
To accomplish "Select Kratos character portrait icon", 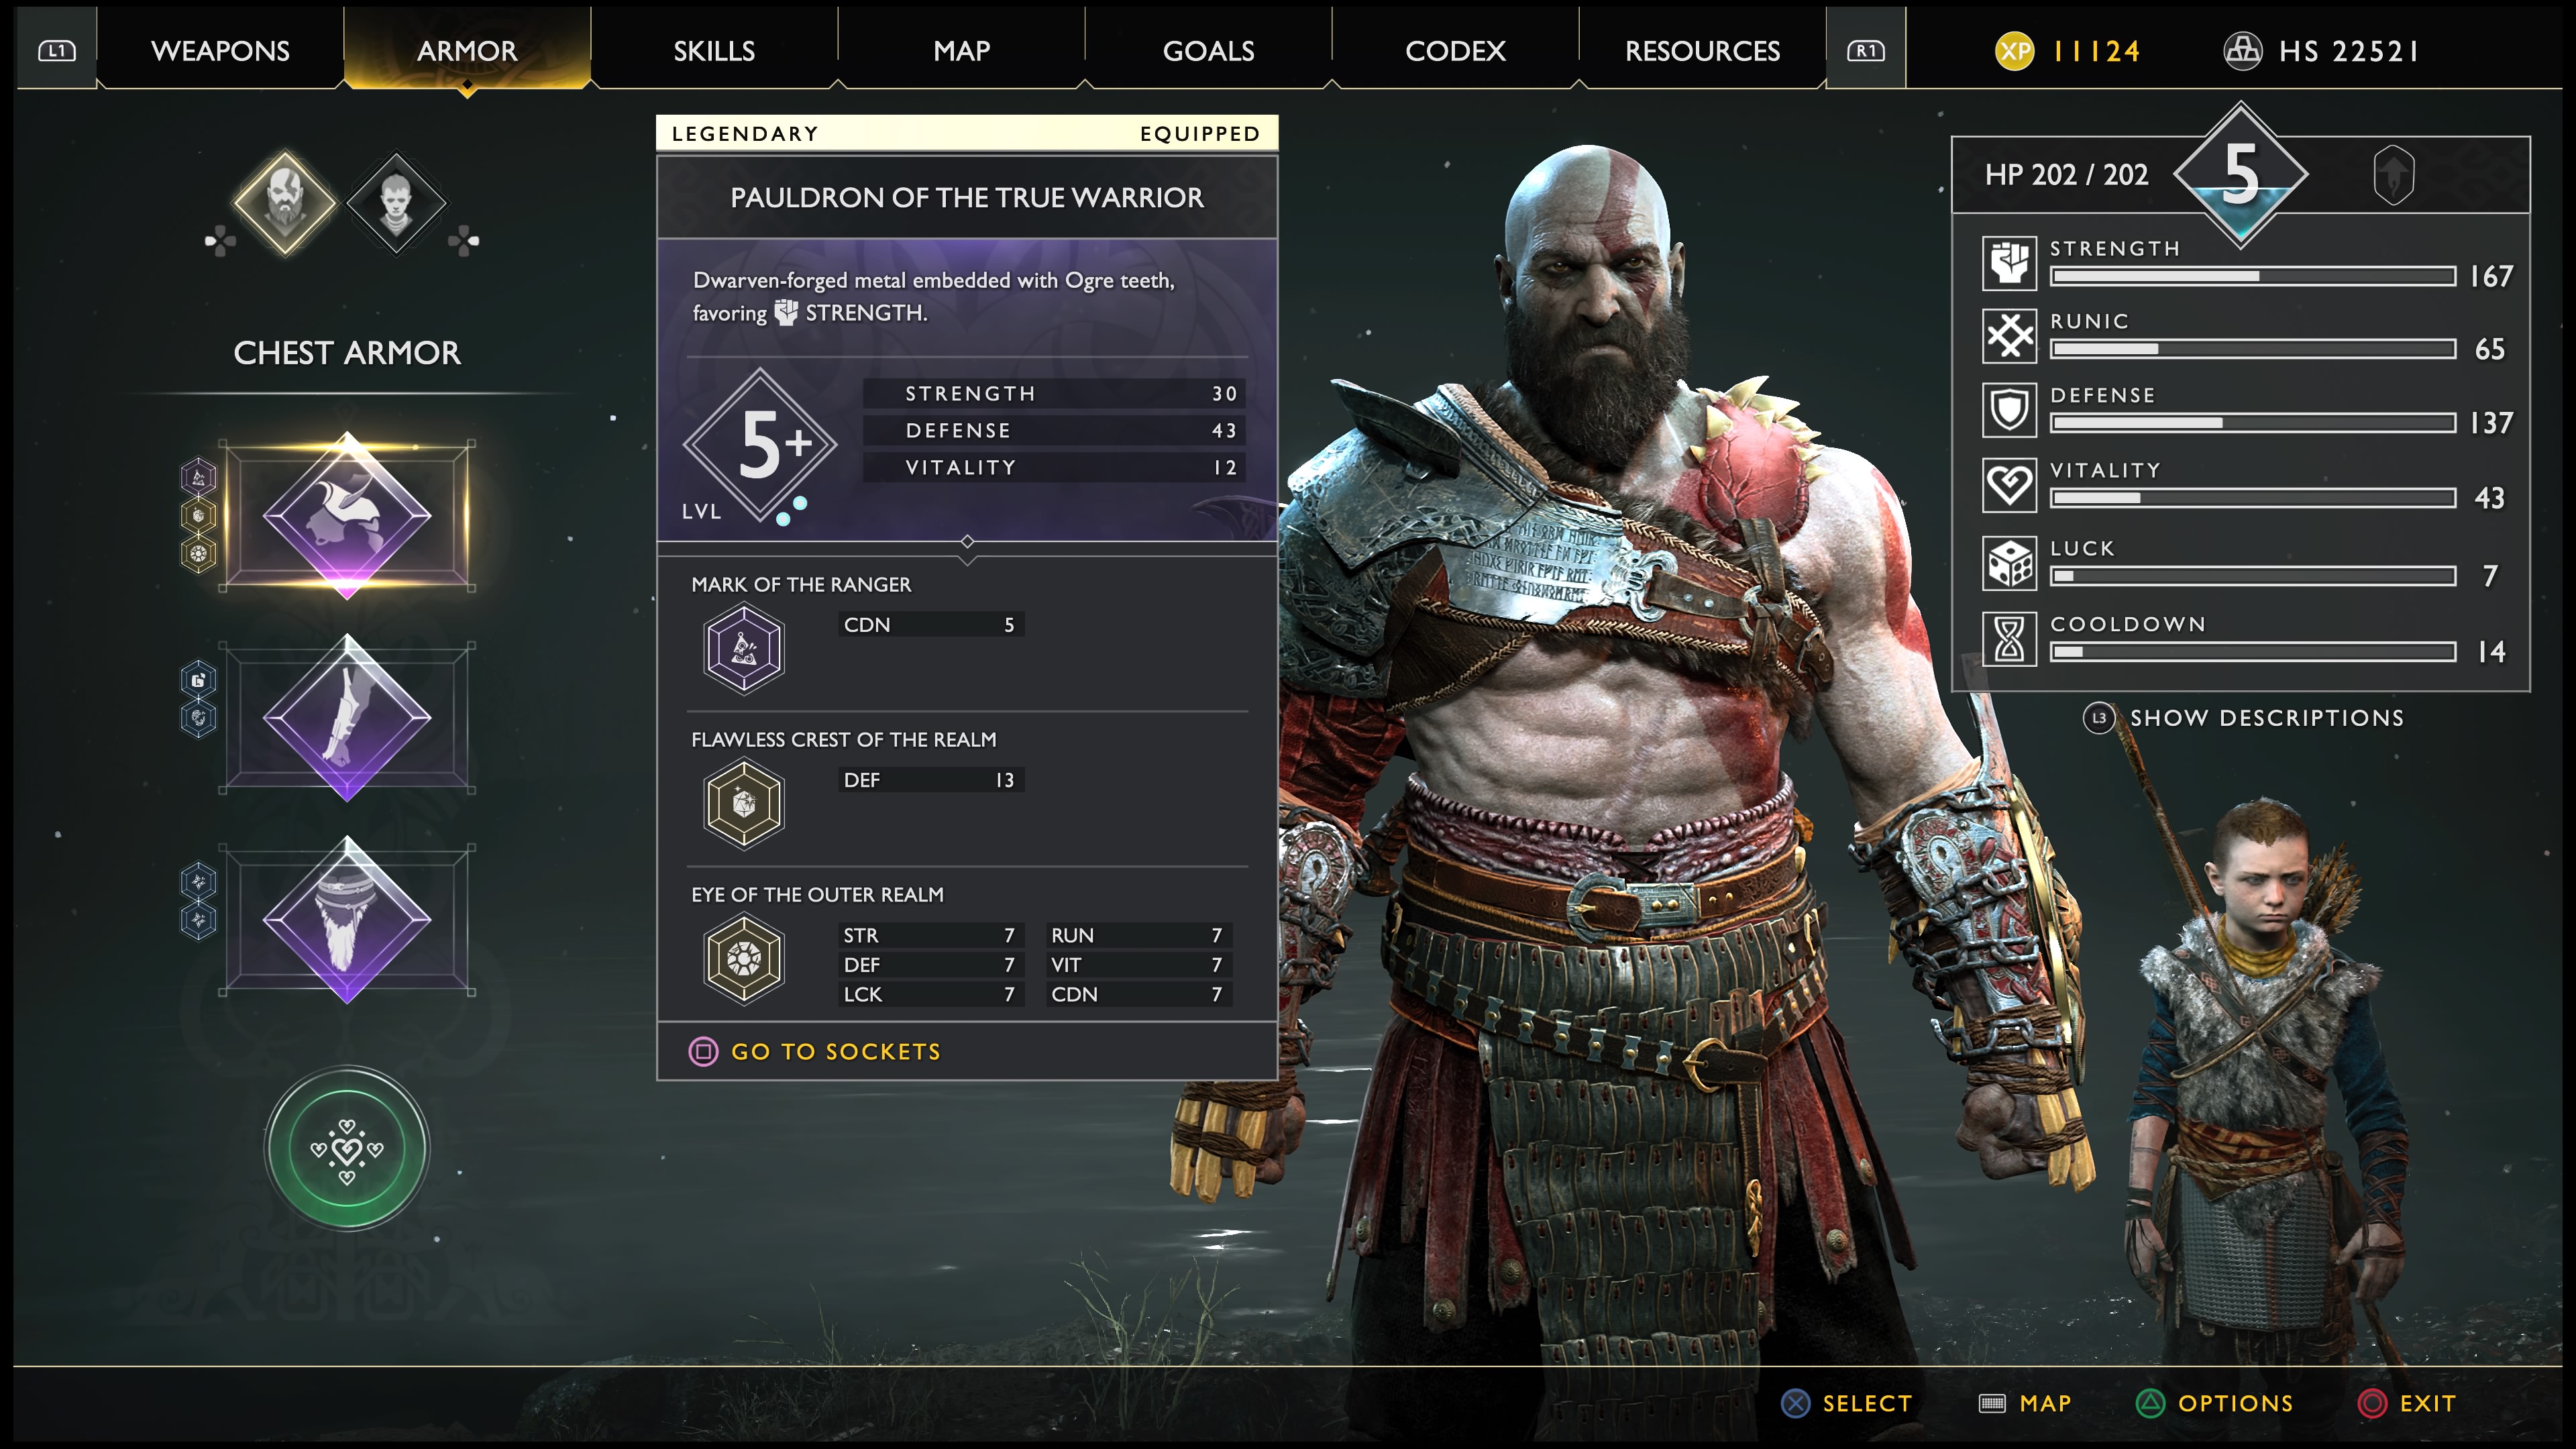I will click(285, 202).
